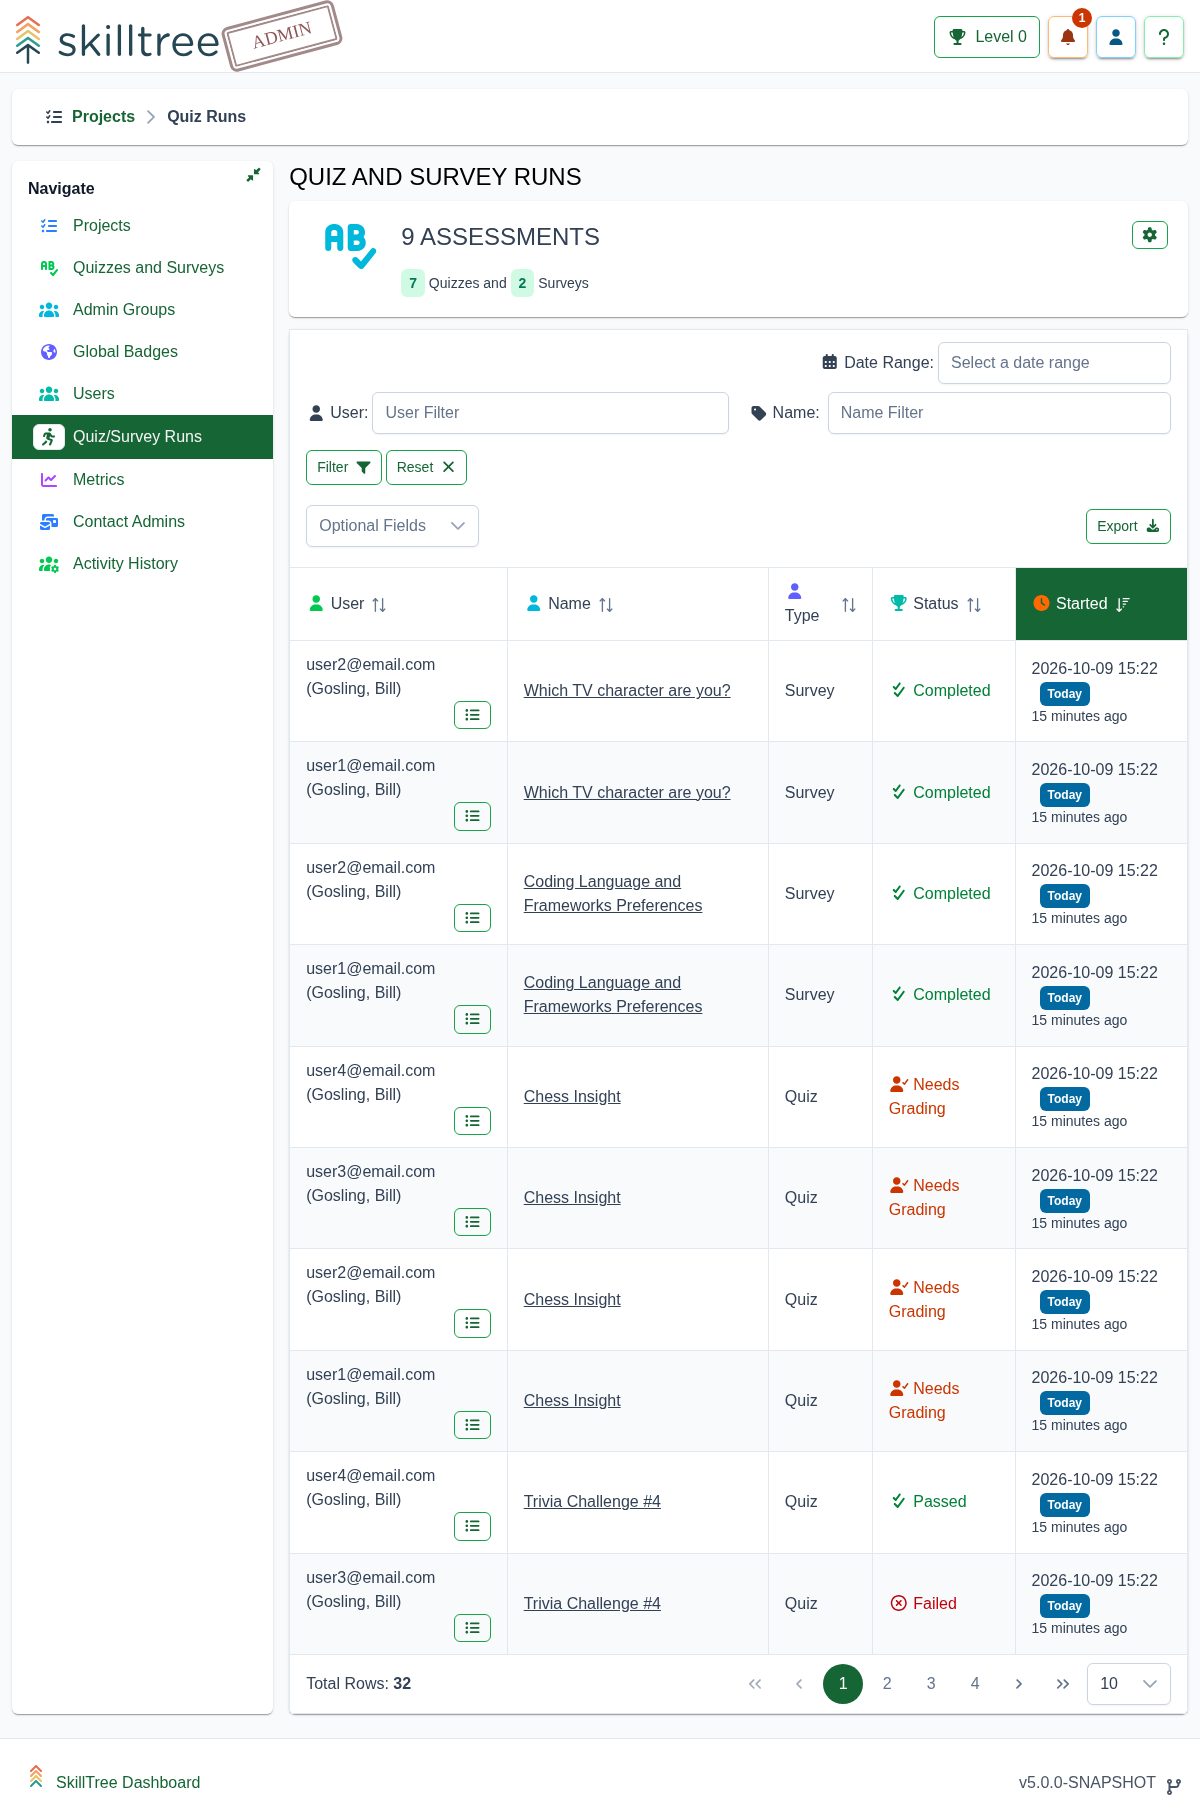Open the date range picker field
This screenshot has height=1819, width=1200.
[x=1054, y=363]
